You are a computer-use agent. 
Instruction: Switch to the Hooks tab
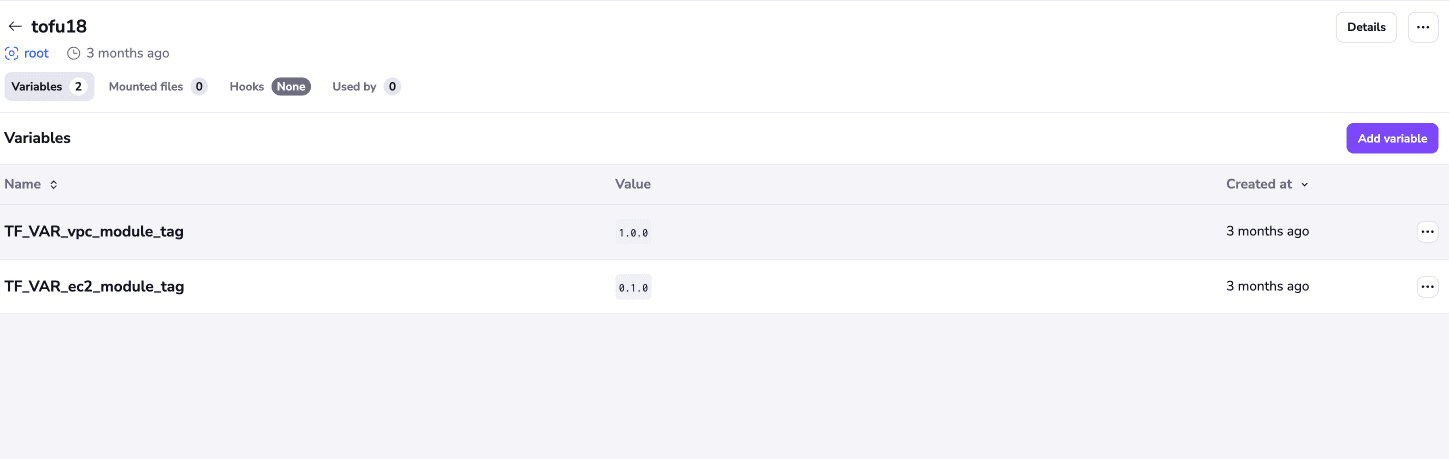[270, 87]
